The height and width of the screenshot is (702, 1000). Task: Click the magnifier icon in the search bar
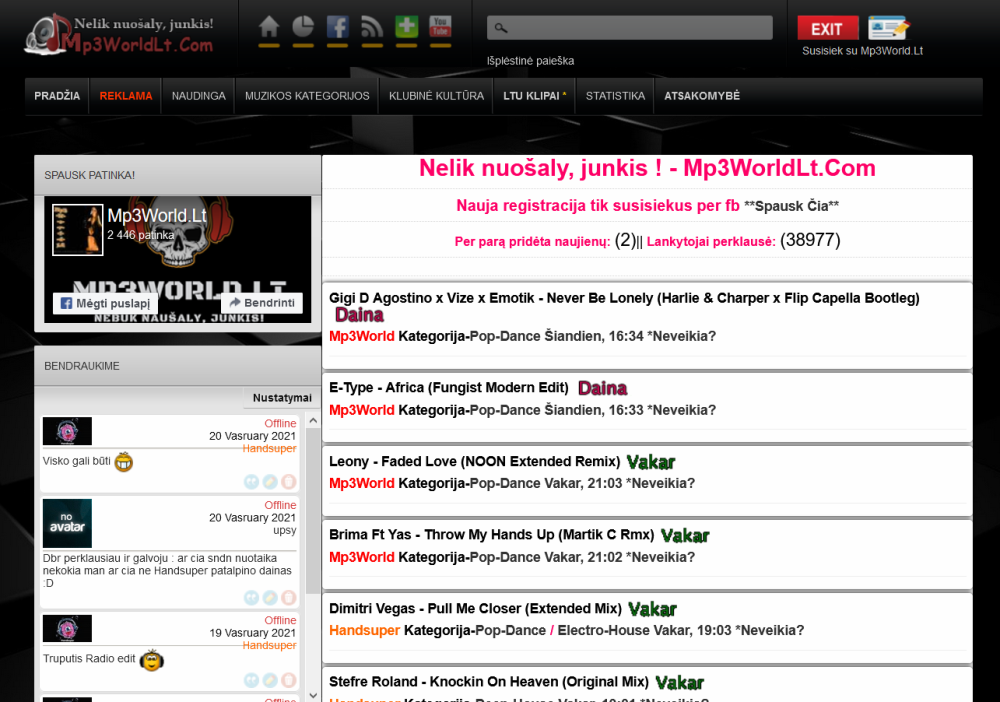(x=501, y=28)
